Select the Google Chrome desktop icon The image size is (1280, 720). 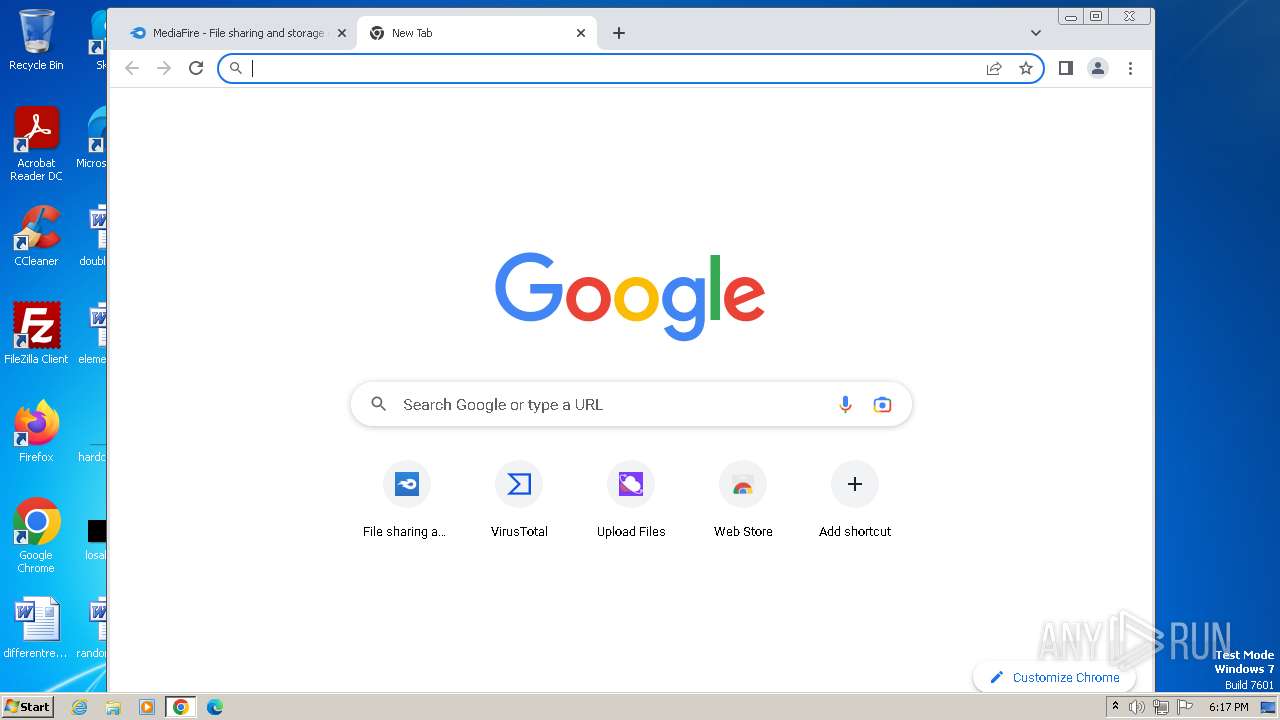(x=36, y=536)
